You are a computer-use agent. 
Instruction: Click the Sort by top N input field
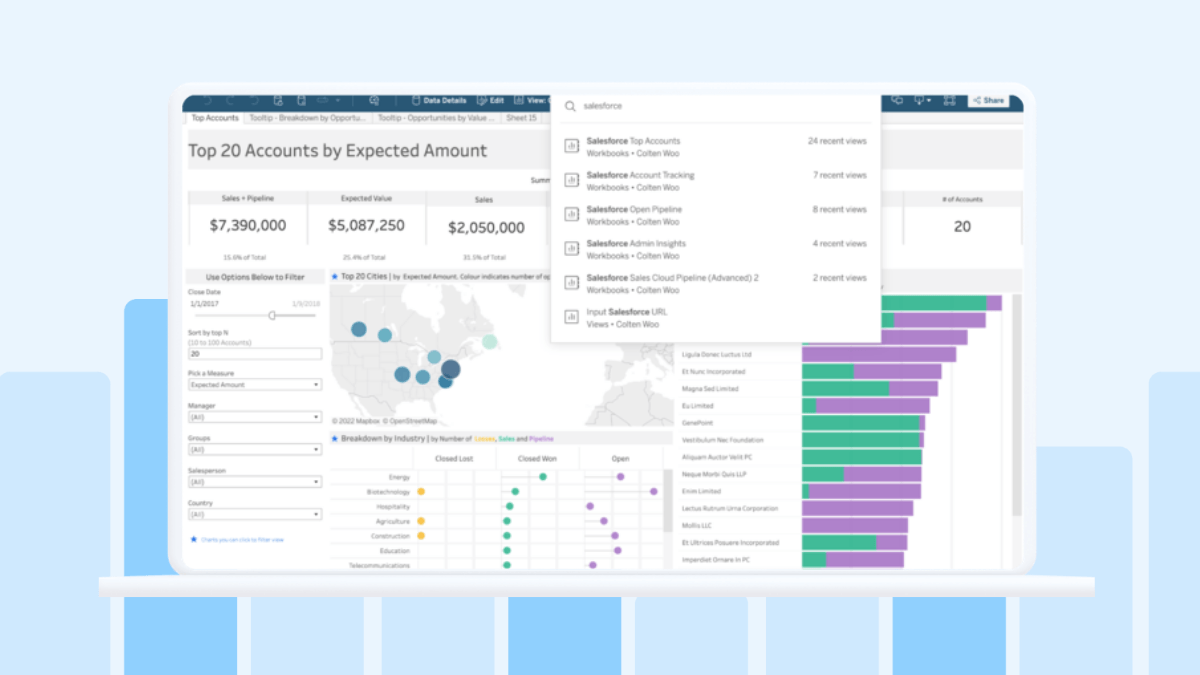pyautogui.click(x=255, y=353)
